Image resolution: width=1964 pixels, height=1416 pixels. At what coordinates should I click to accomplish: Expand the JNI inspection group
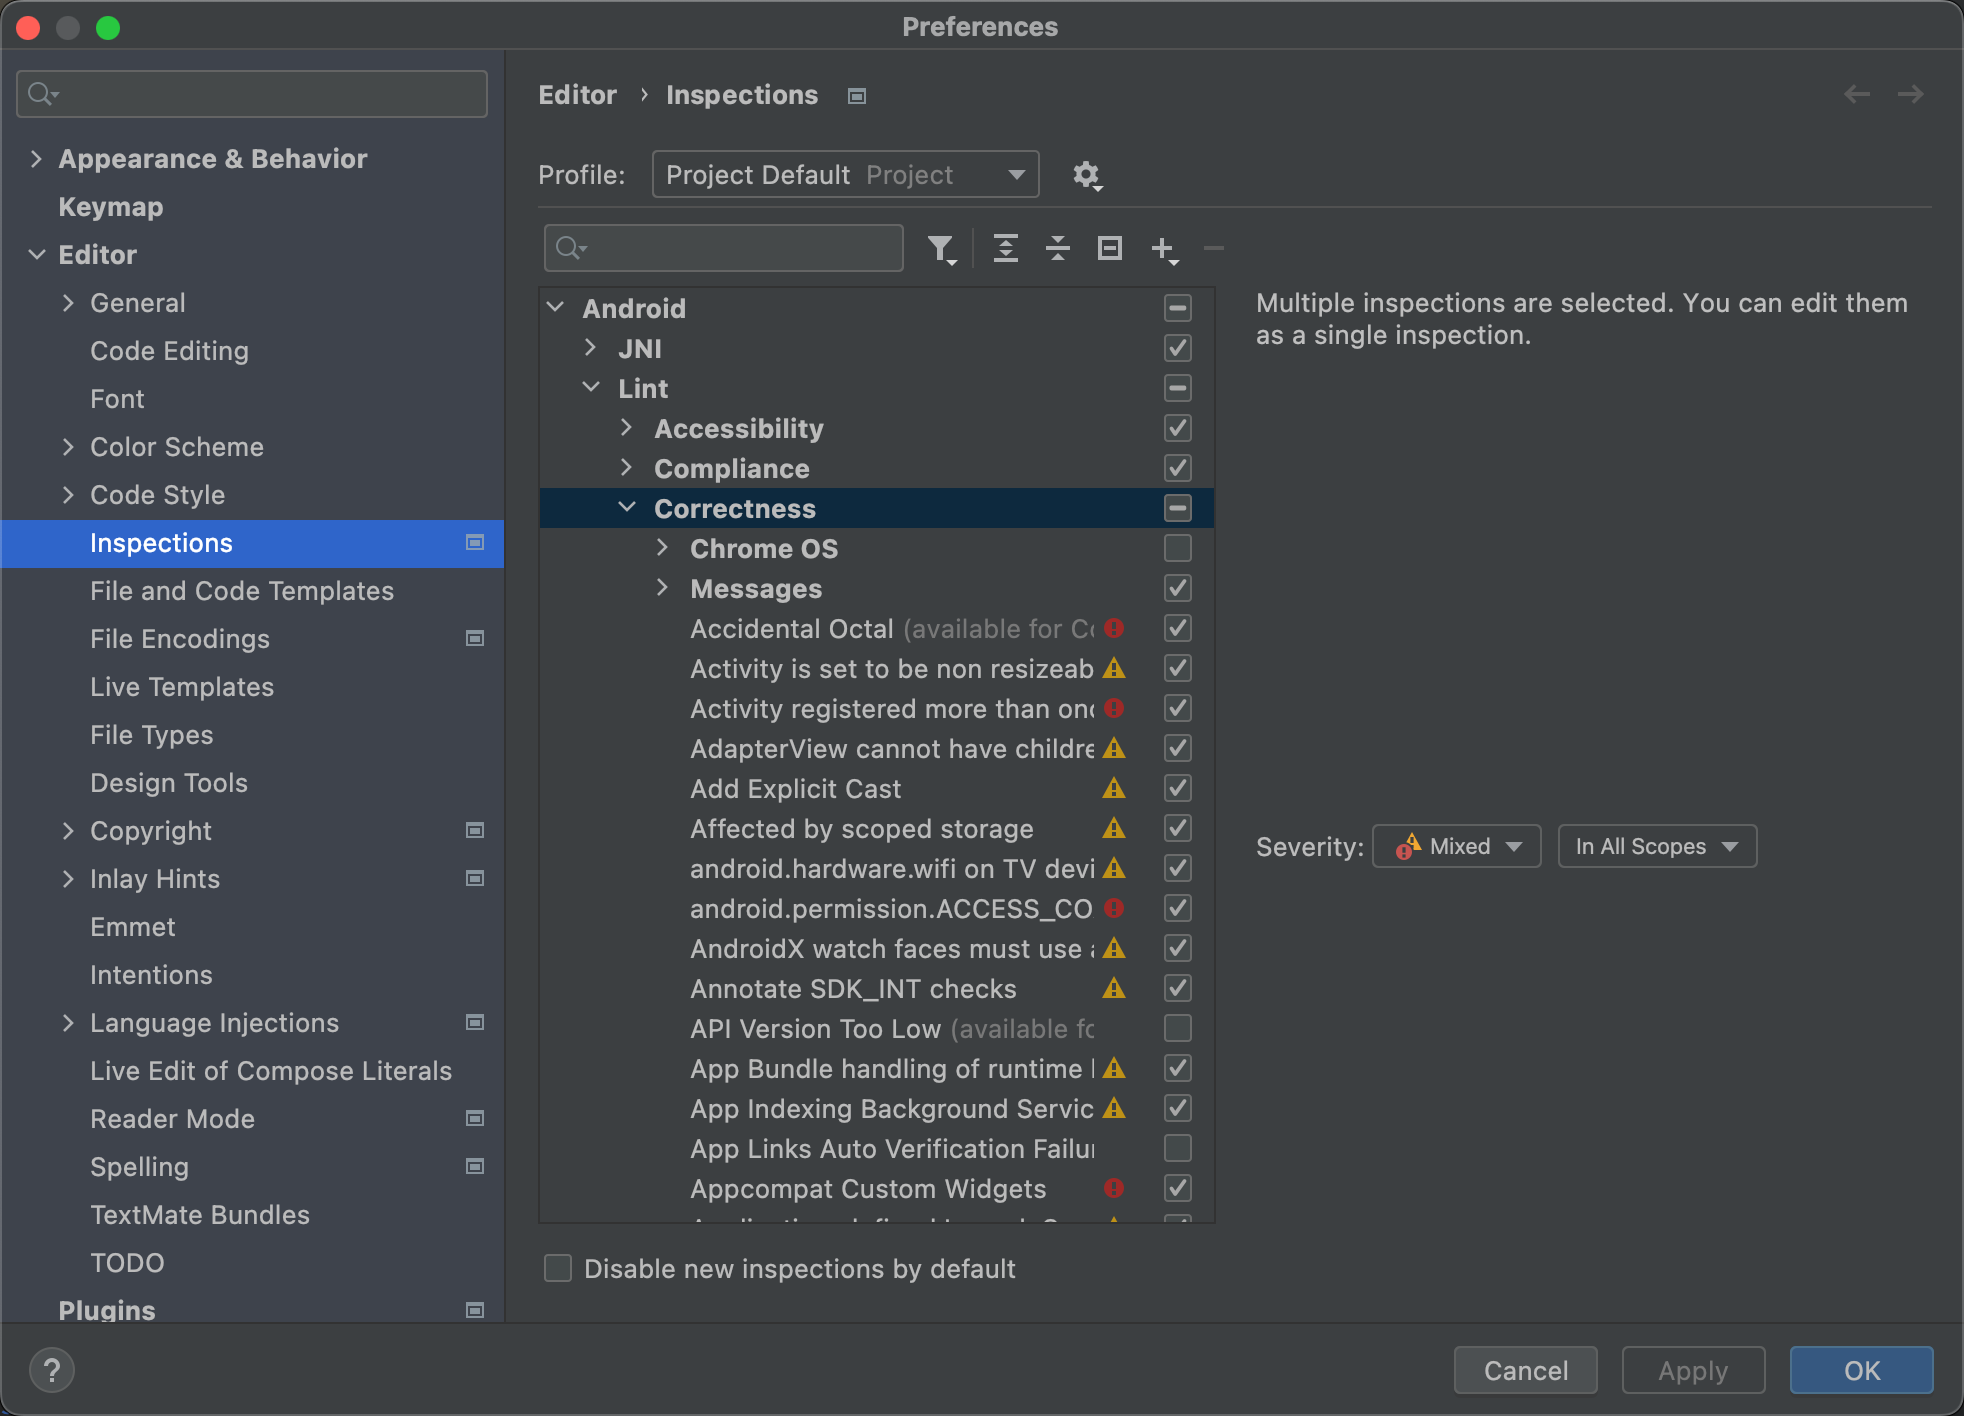click(x=590, y=348)
